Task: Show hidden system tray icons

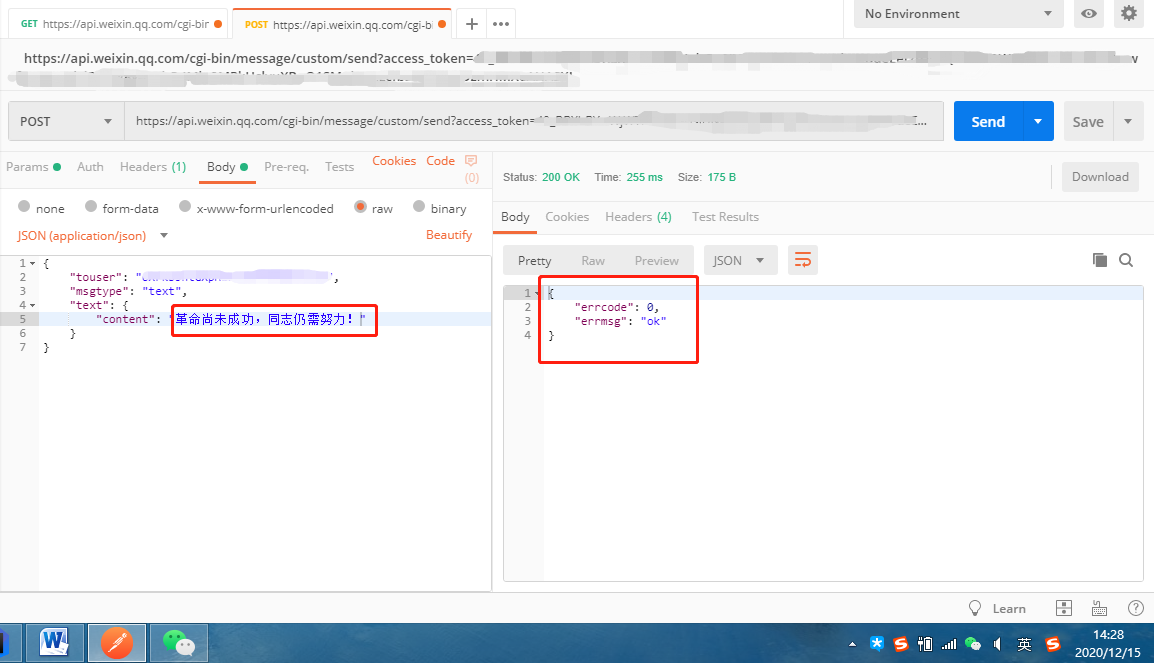Action: [x=852, y=644]
